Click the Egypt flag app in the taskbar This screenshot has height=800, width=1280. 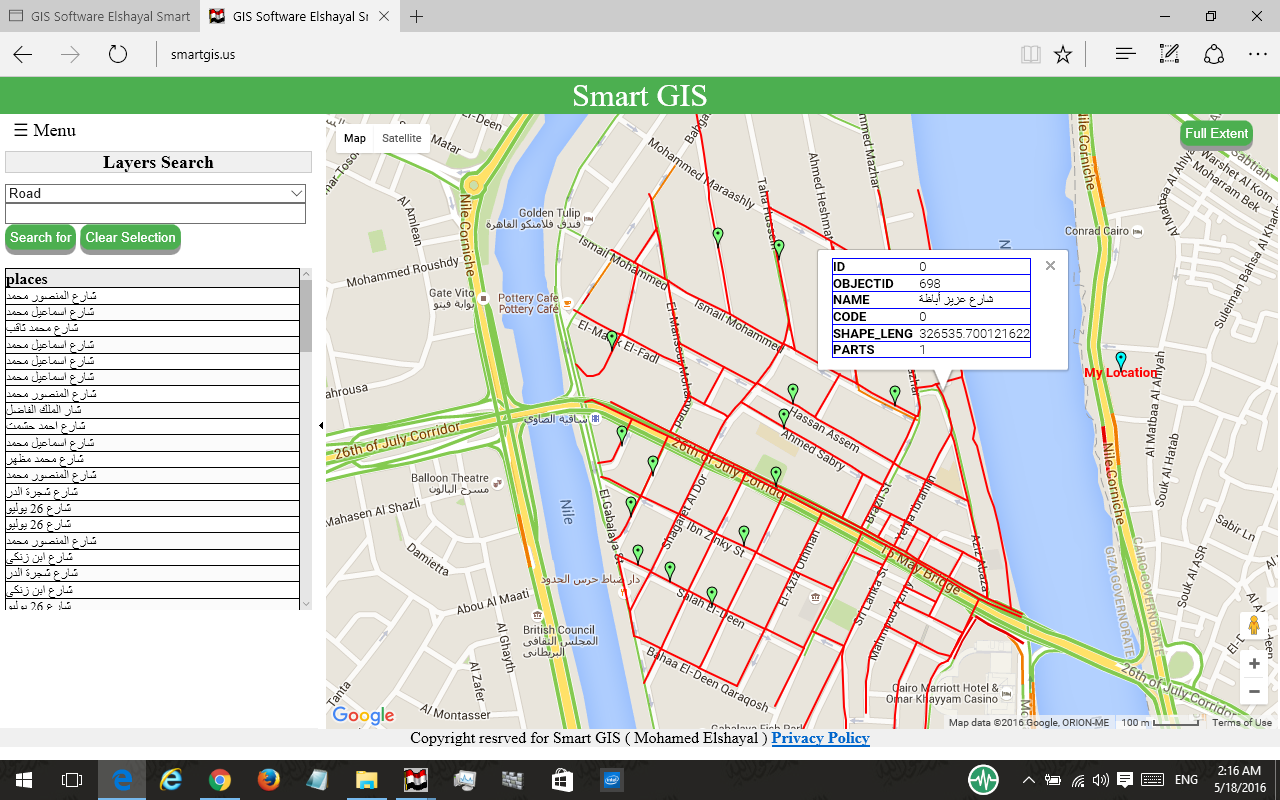pos(415,780)
